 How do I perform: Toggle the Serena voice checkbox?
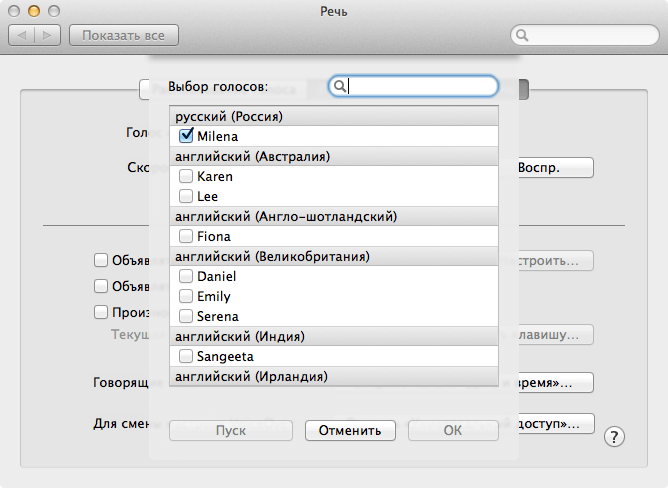[x=186, y=316]
